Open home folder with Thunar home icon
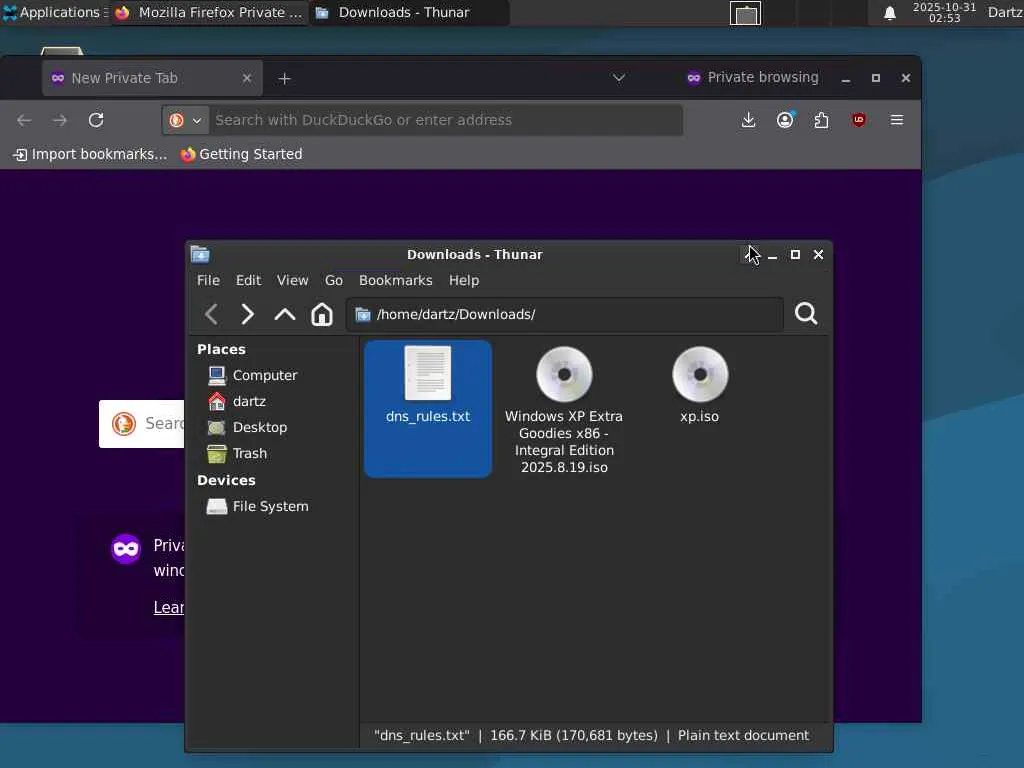The height and width of the screenshot is (768, 1024). coord(321,314)
